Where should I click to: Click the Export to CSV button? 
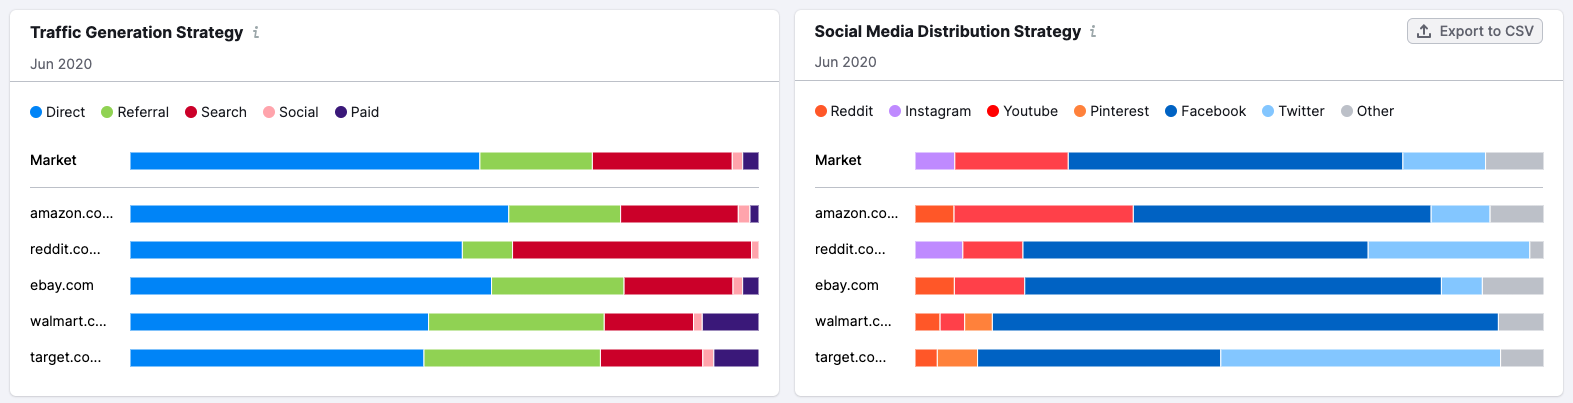(1474, 31)
